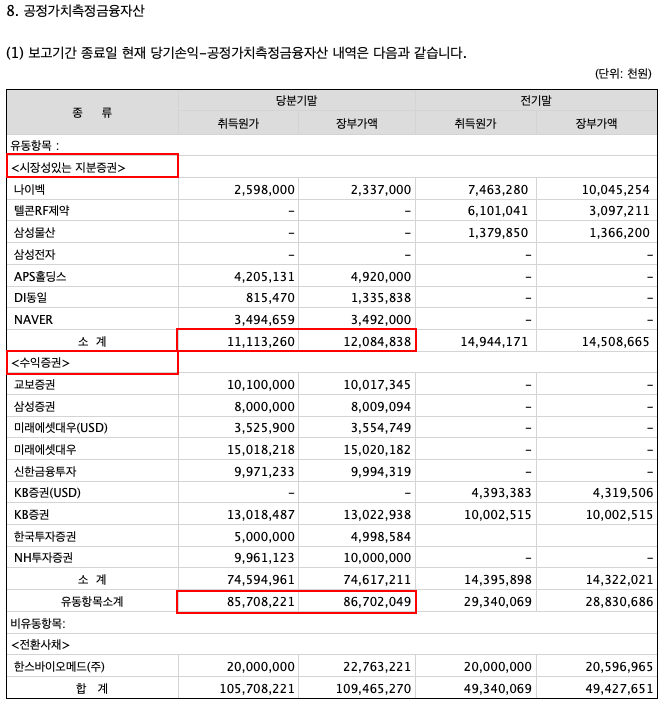Click the value 9,961,123
The width and height of the screenshot is (667, 705).
pyautogui.click(x=264, y=558)
